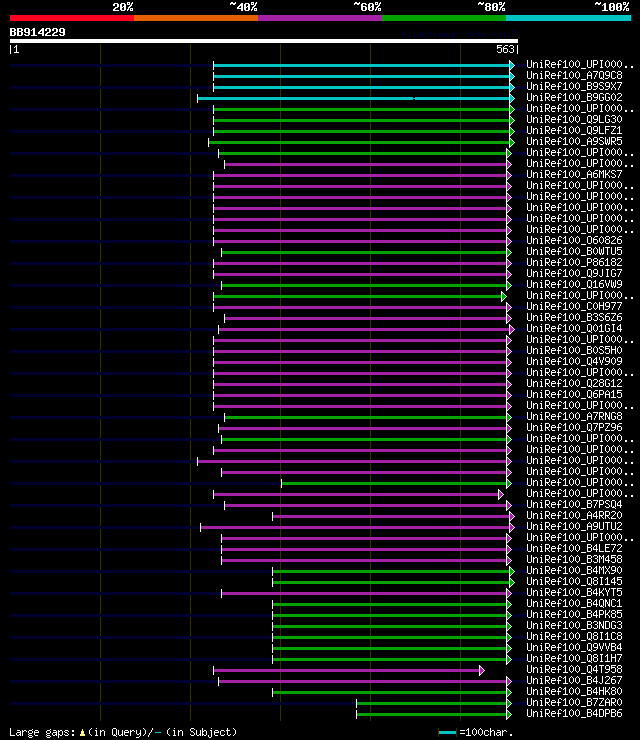Click the UniRef100_P86182 label
640x740 pixels.
[x=574, y=262]
